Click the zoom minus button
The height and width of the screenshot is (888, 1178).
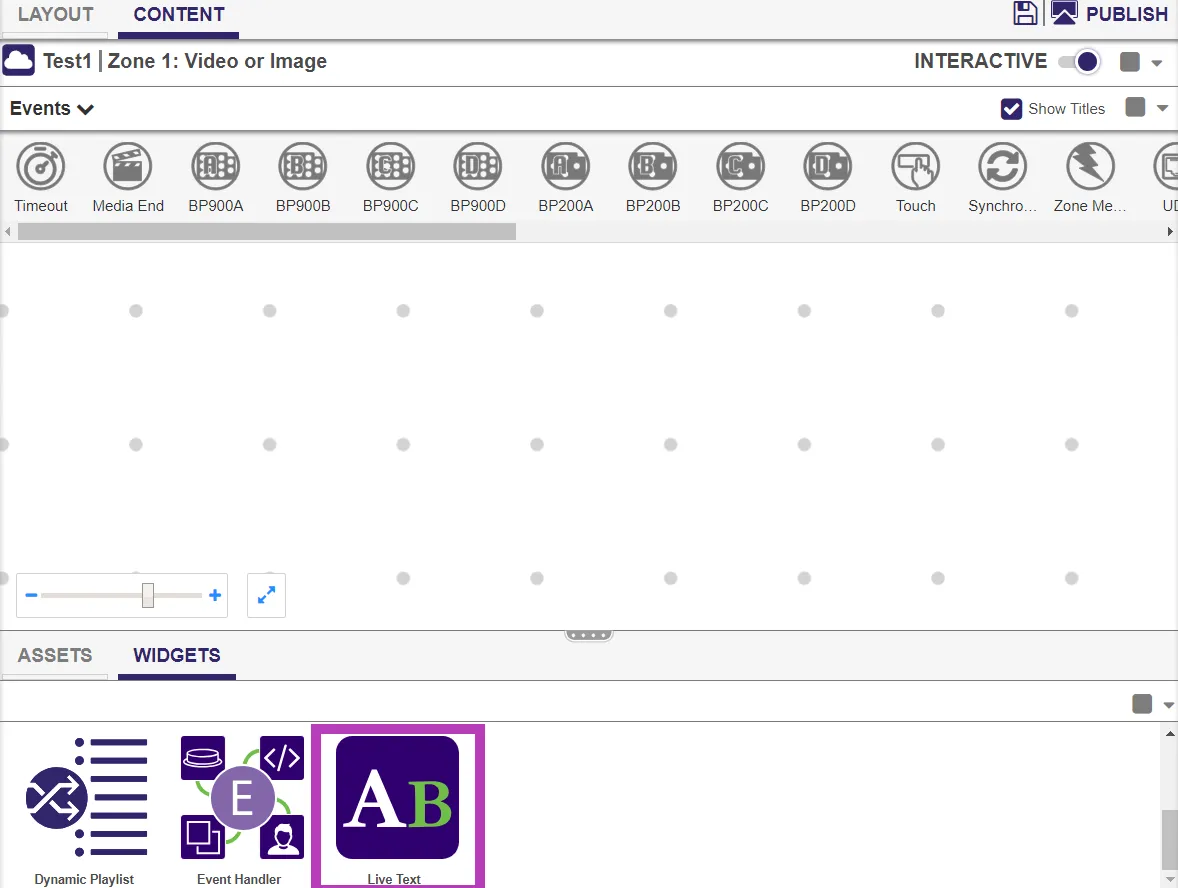(x=31, y=595)
